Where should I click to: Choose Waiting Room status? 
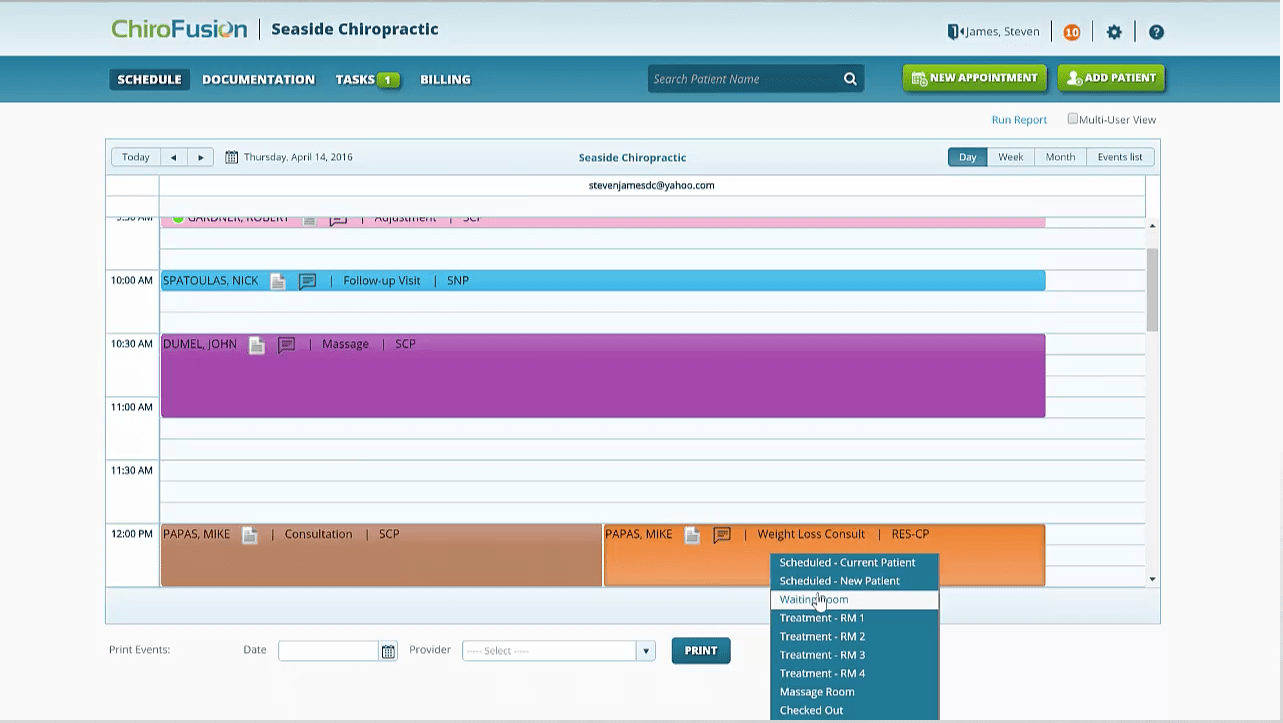click(854, 600)
